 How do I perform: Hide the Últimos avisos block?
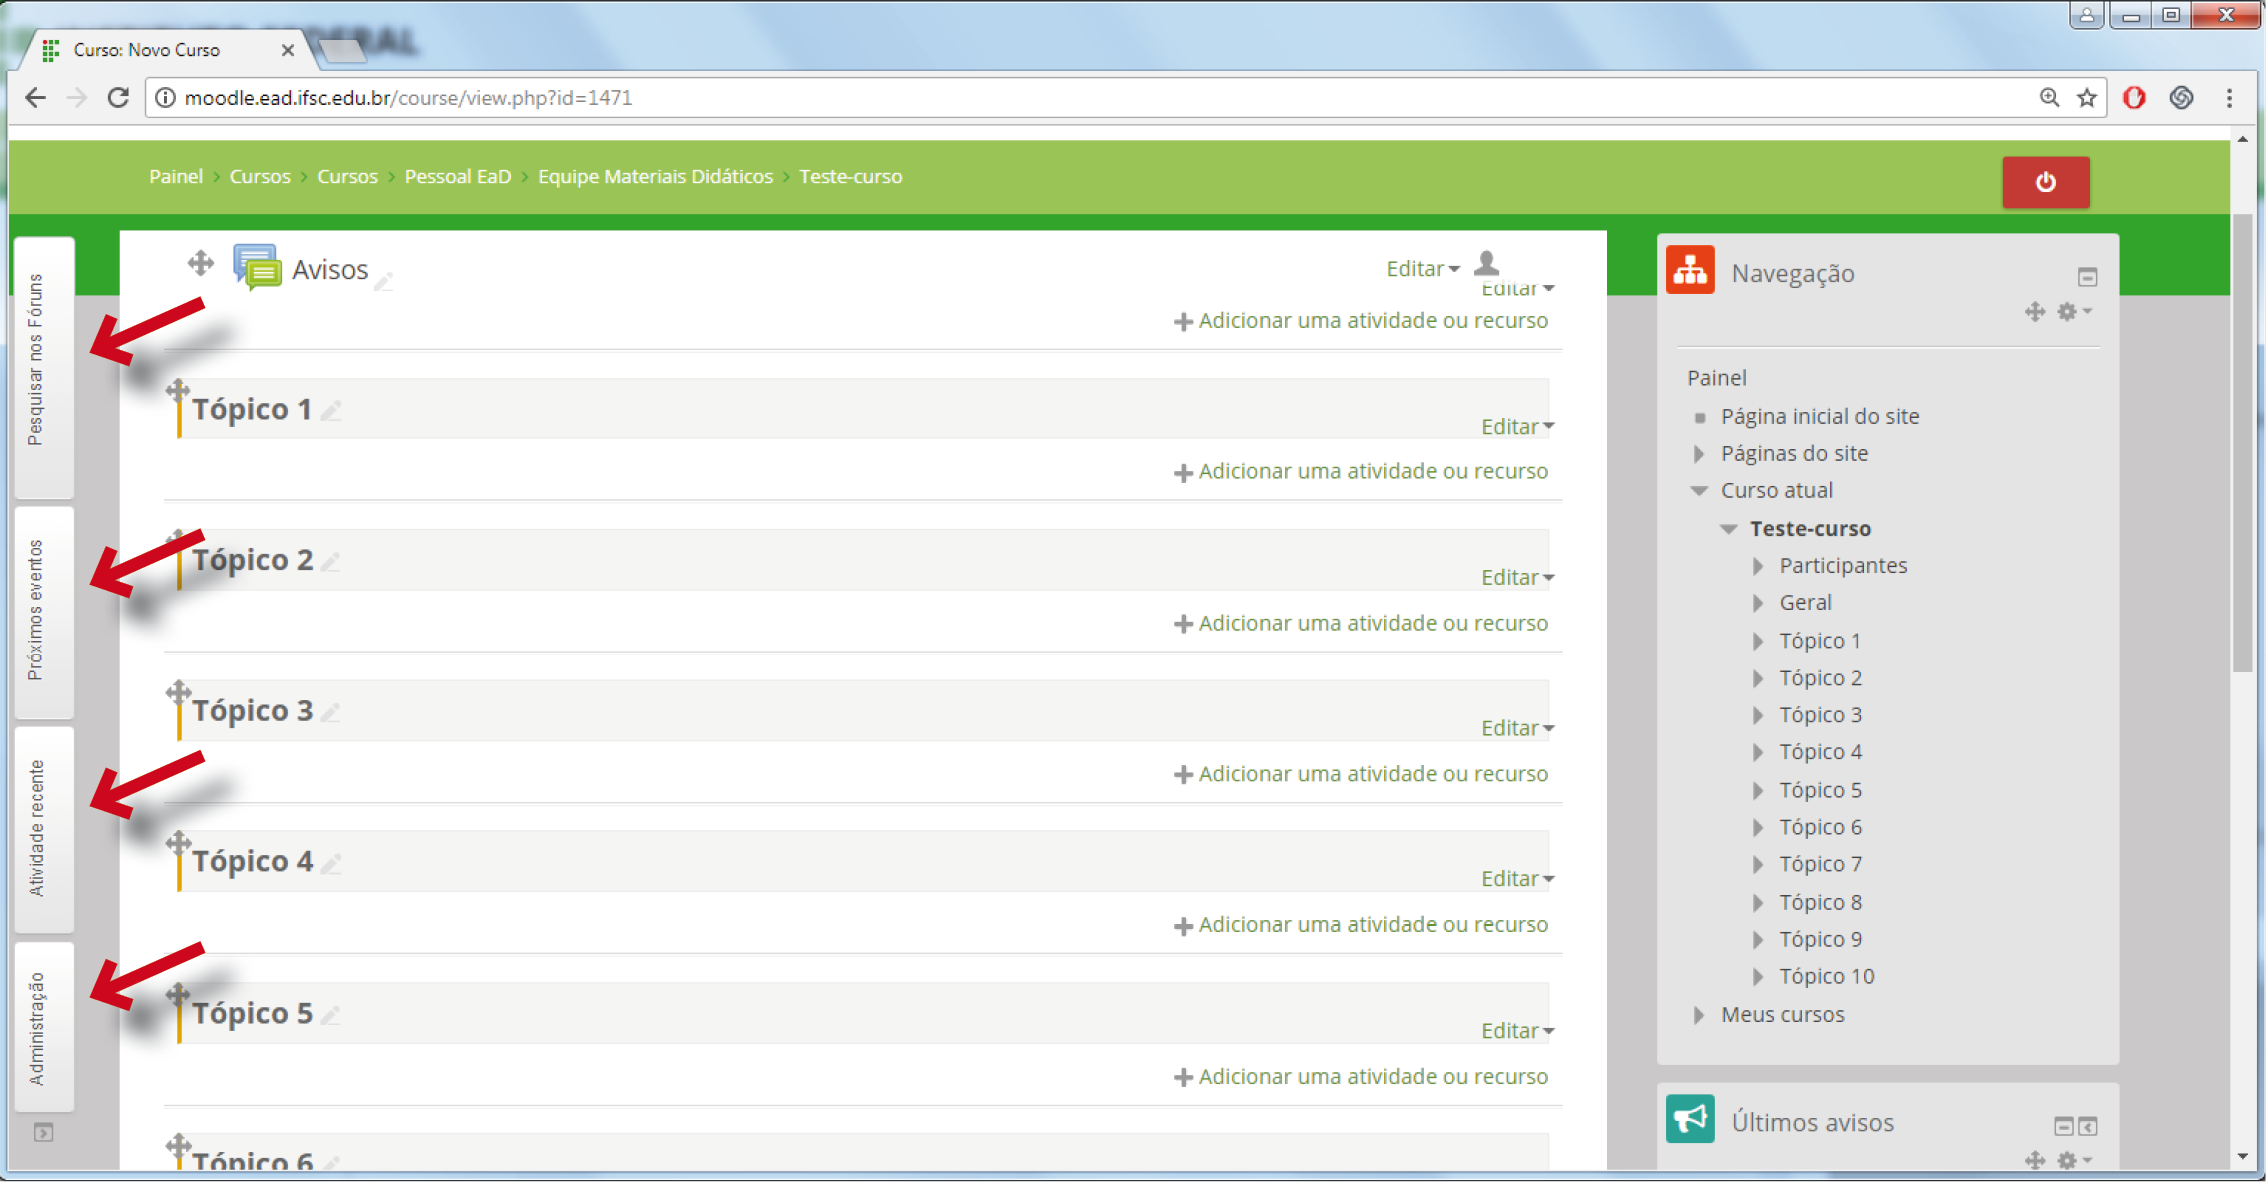(x=2063, y=1127)
